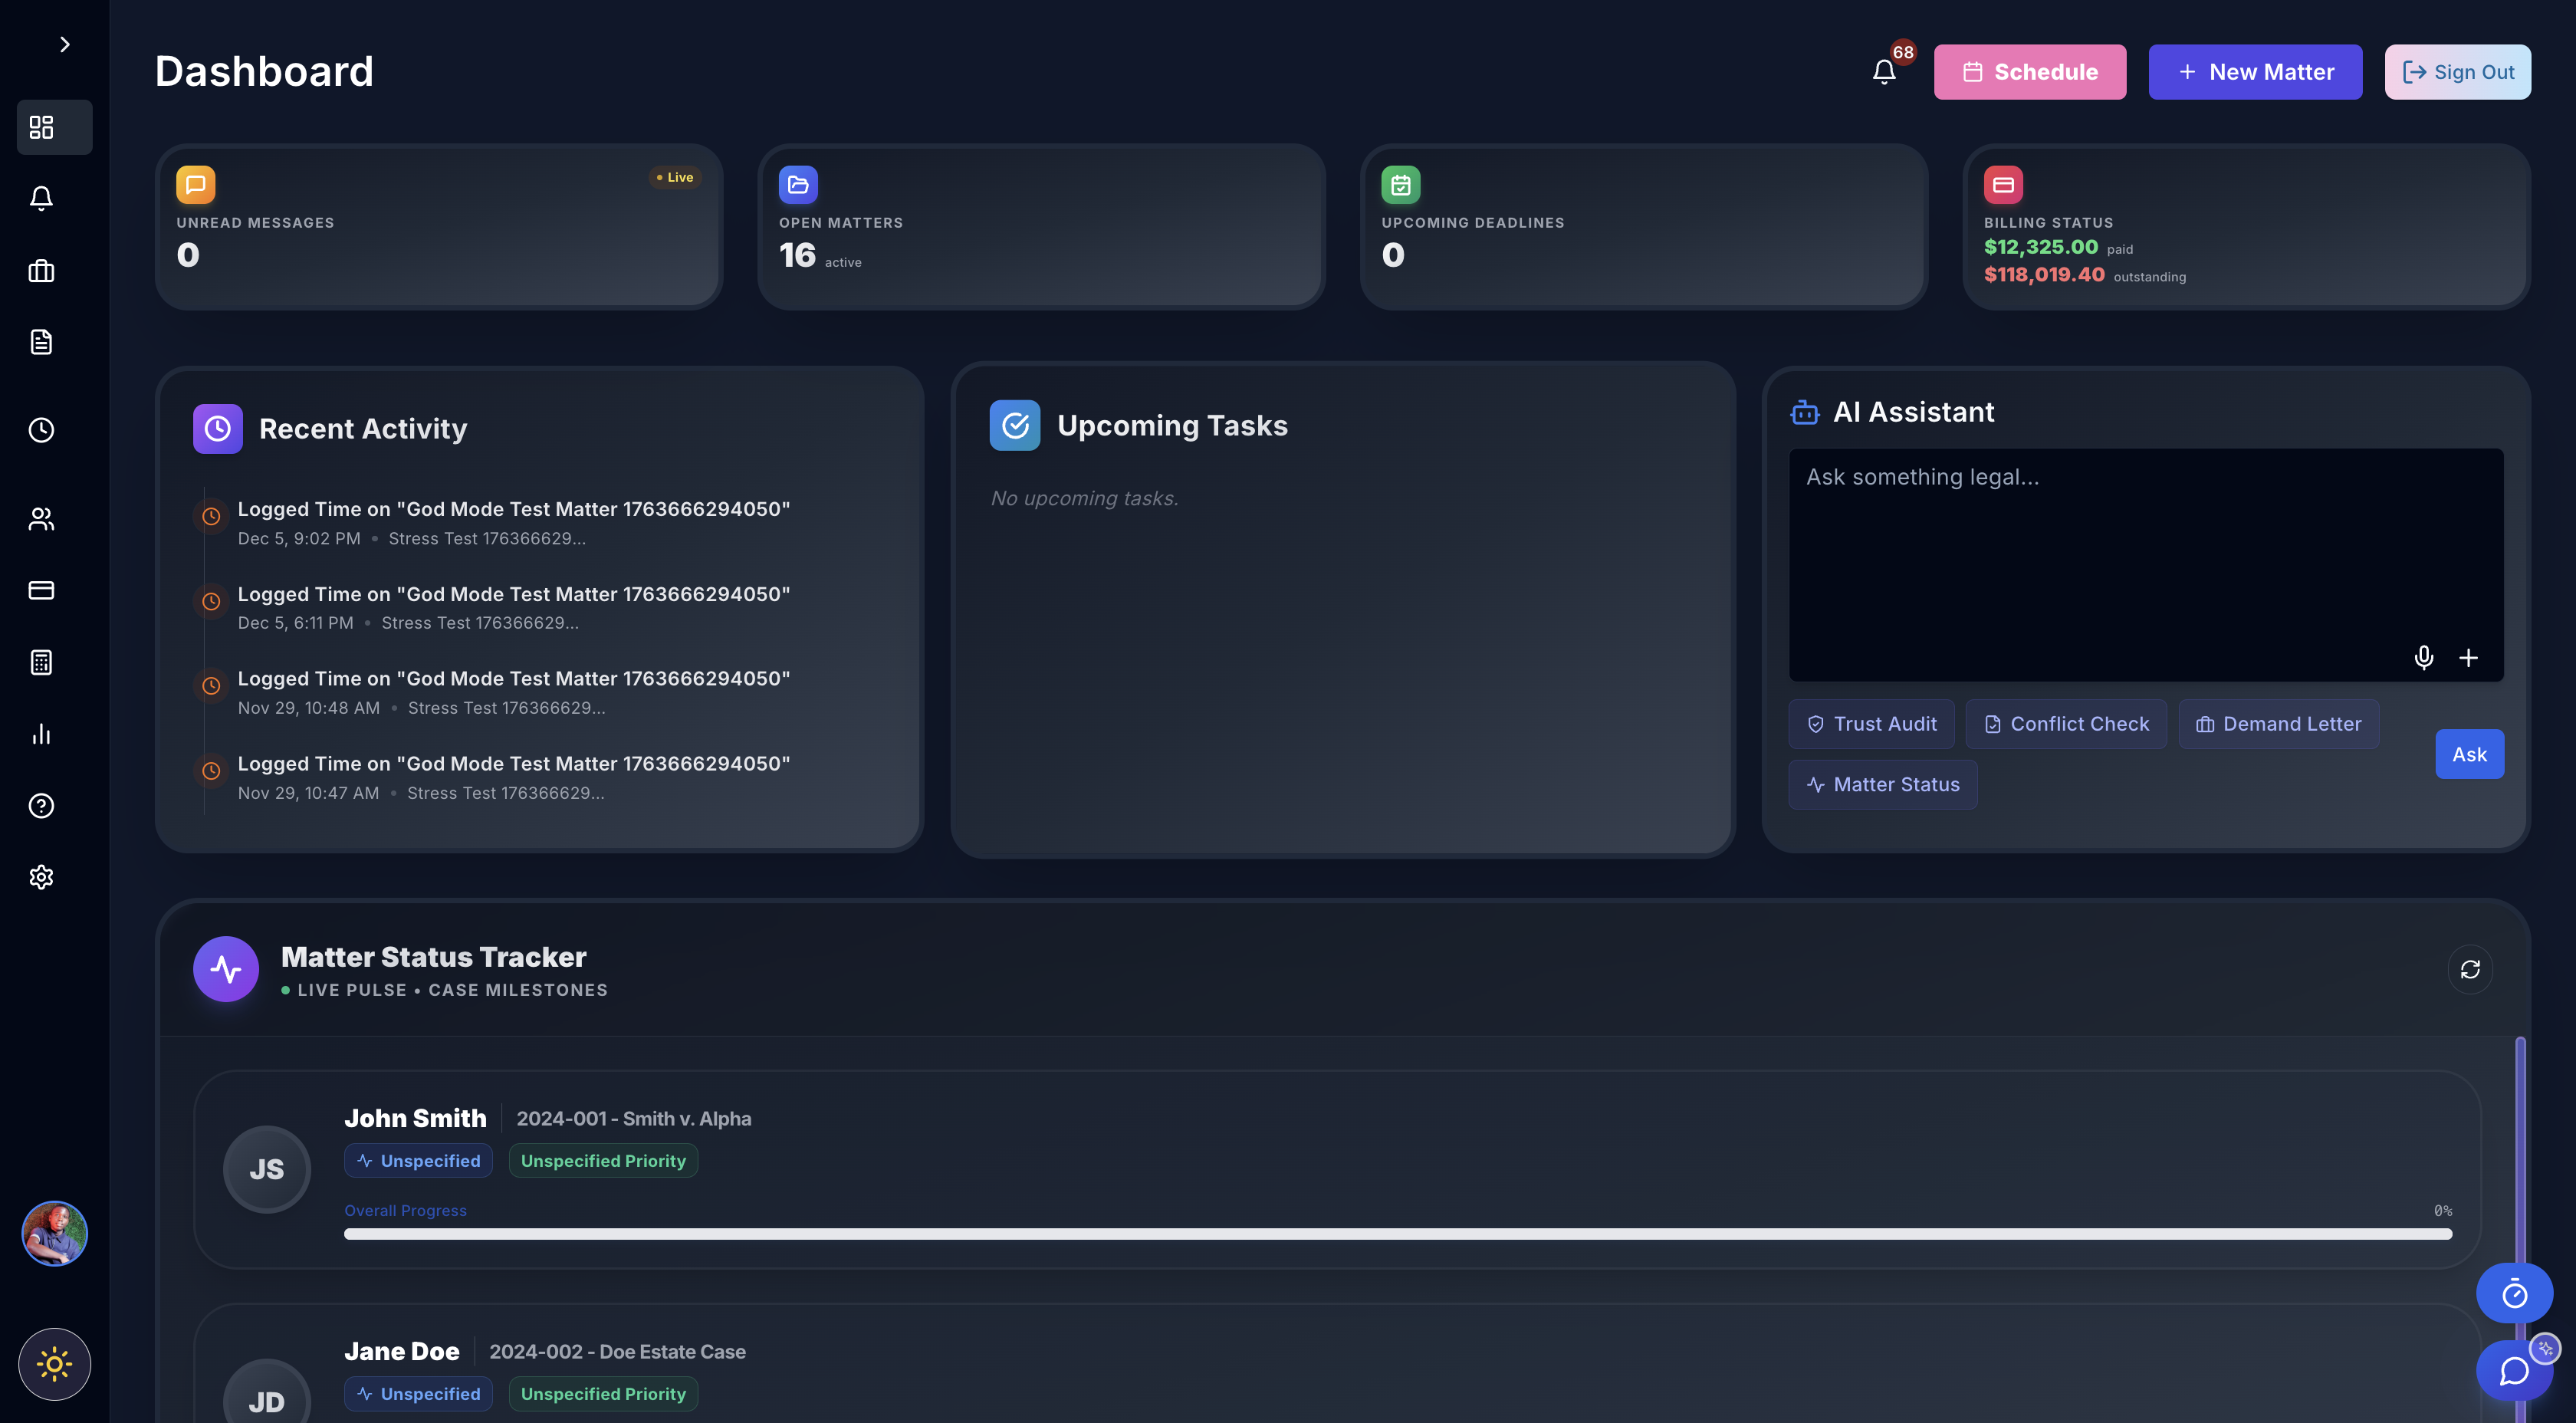This screenshot has width=2576, height=1423.
Task: Select the Trust Audit quick prompt
Action: pos(1871,724)
